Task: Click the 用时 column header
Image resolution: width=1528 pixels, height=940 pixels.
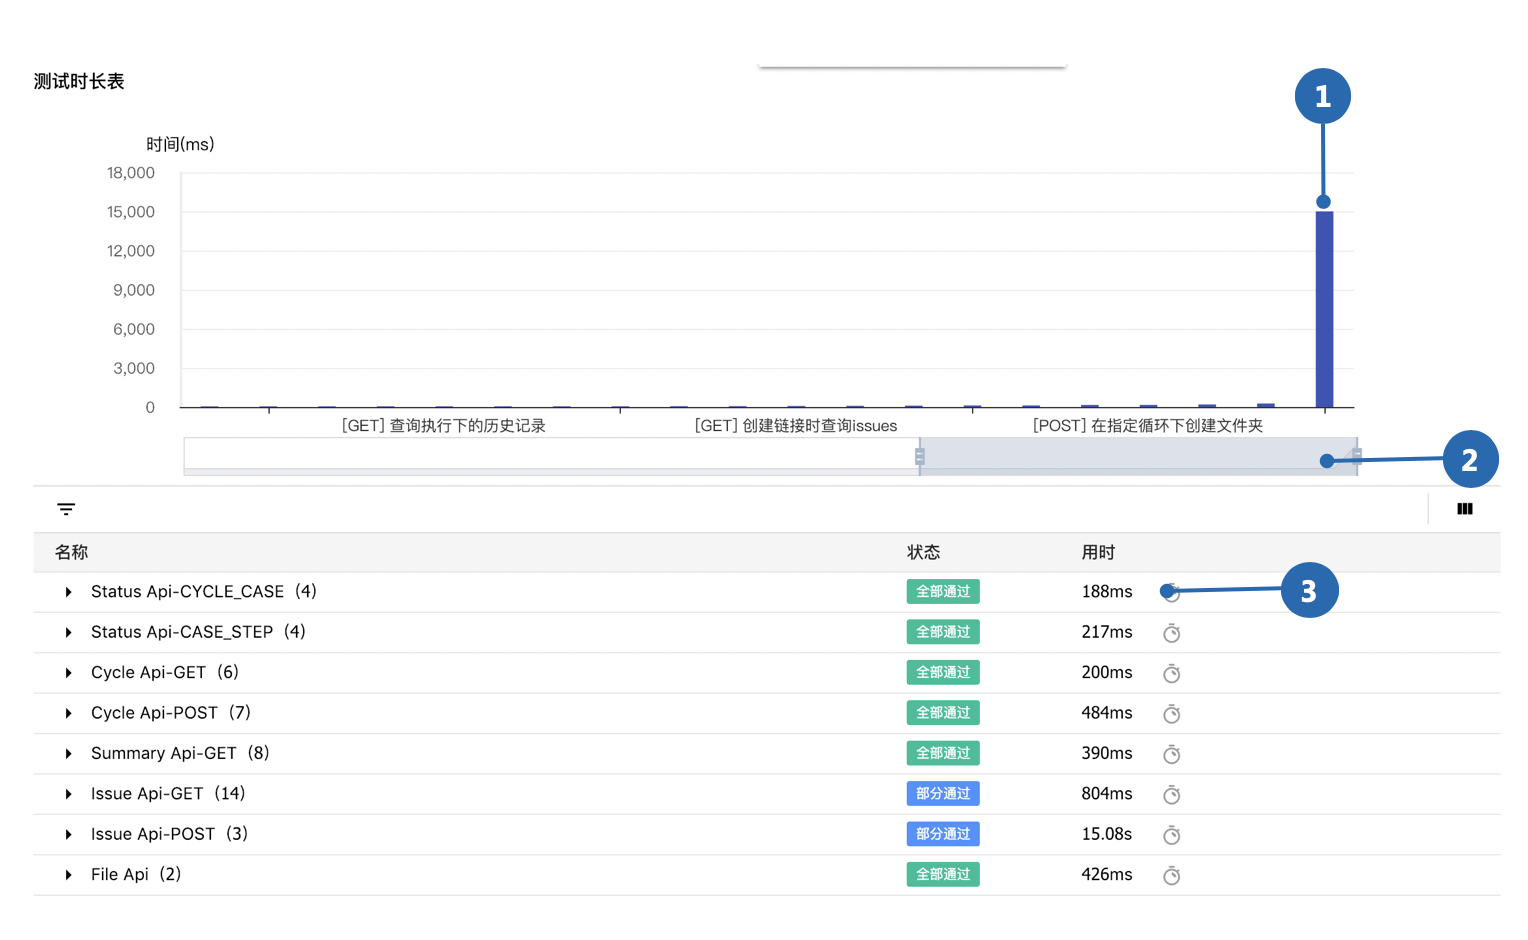Action: (x=1098, y=552)
